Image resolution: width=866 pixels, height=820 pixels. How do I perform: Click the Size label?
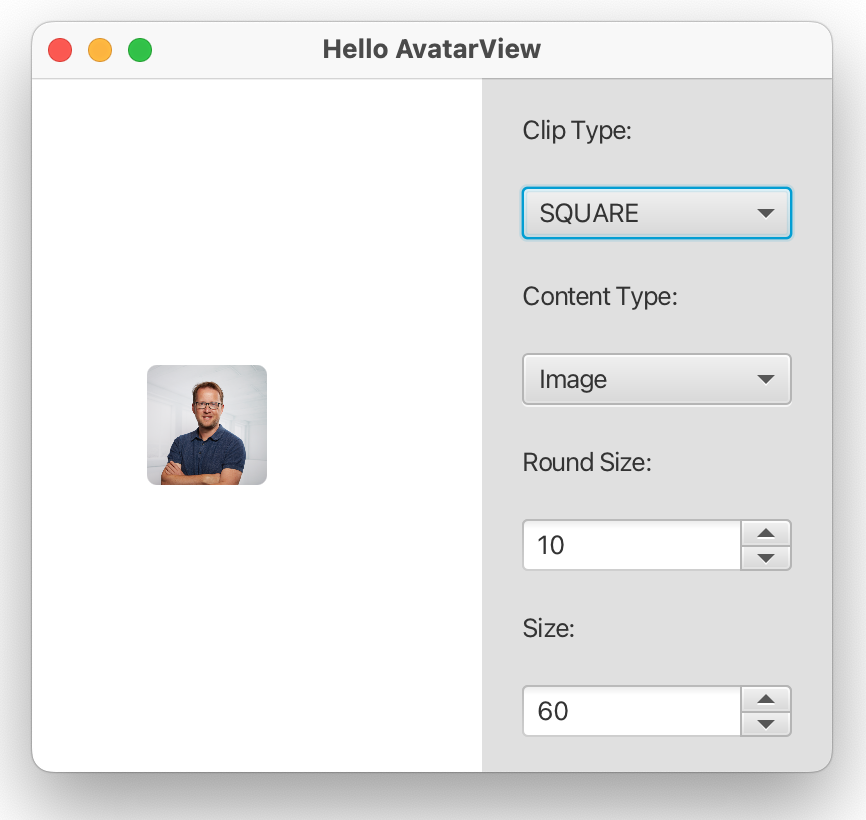pos(545,628)
